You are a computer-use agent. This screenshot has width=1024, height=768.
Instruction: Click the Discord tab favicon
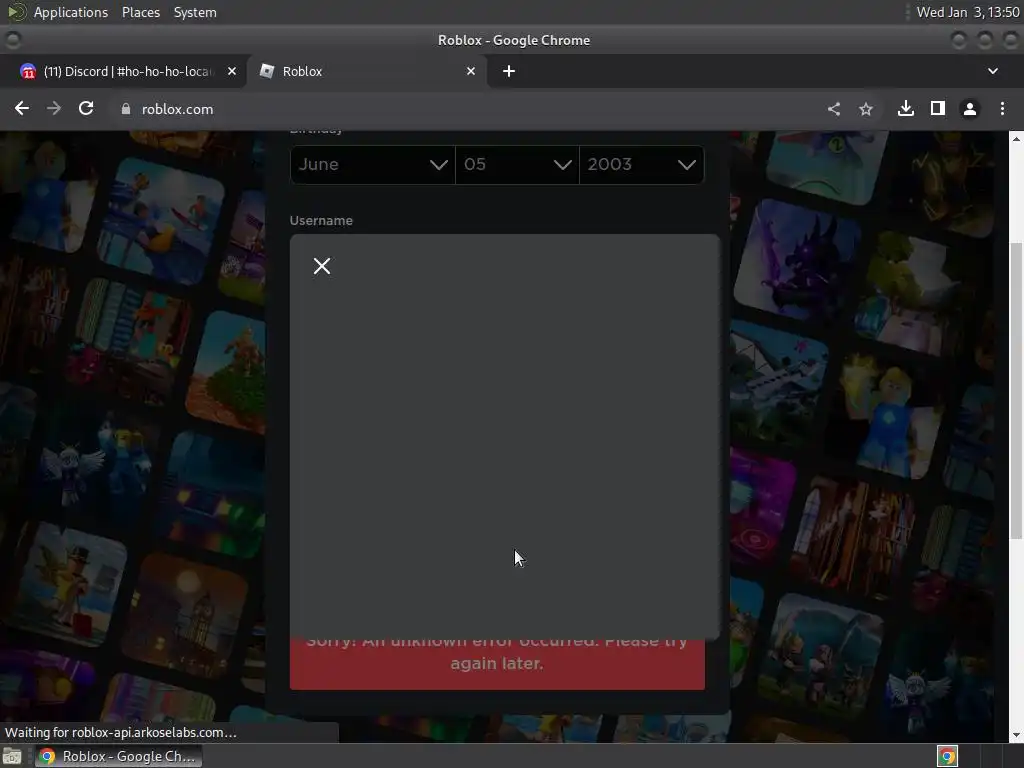point(28,71)
